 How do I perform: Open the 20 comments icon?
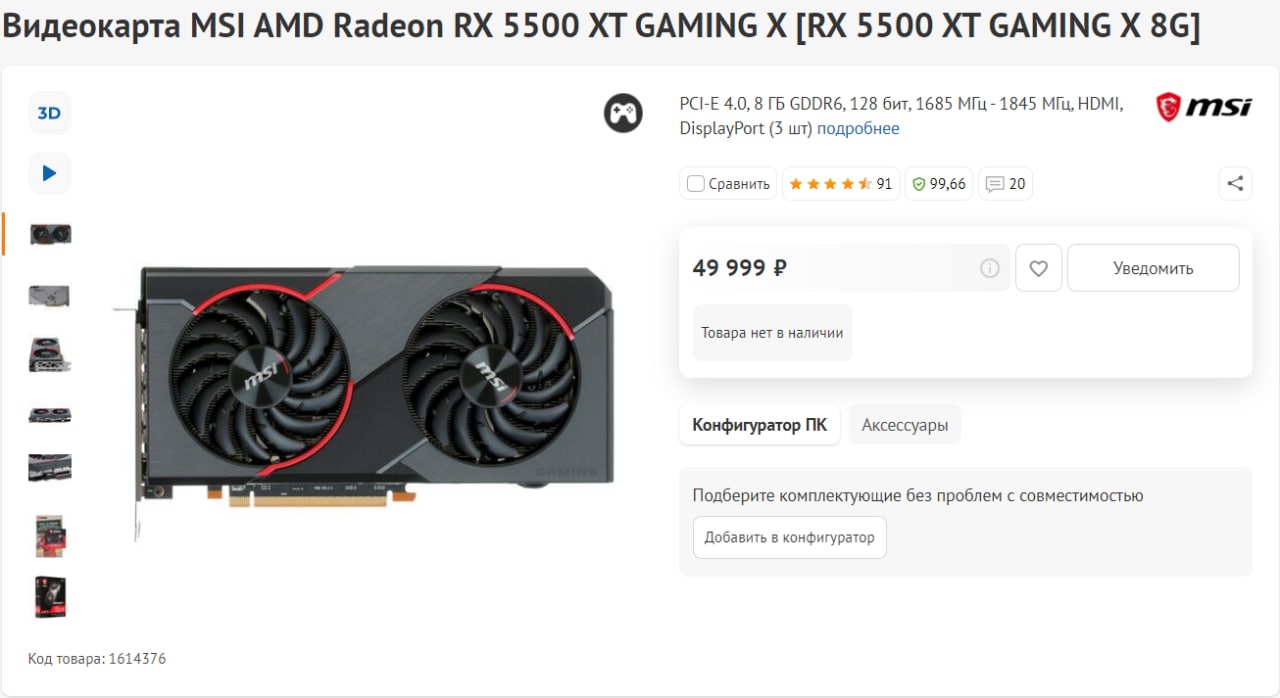click(x=1005, y=184)
